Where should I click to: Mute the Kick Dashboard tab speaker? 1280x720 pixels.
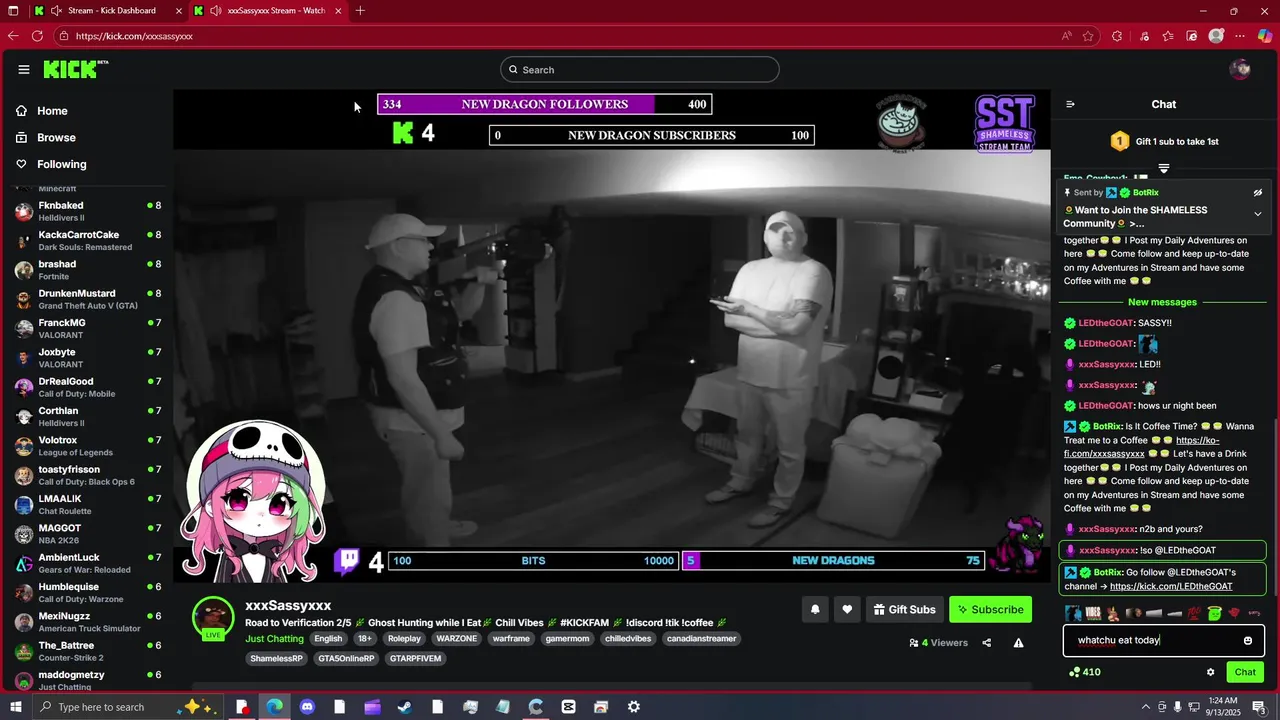pyautogui.click(x=56, y=11)
